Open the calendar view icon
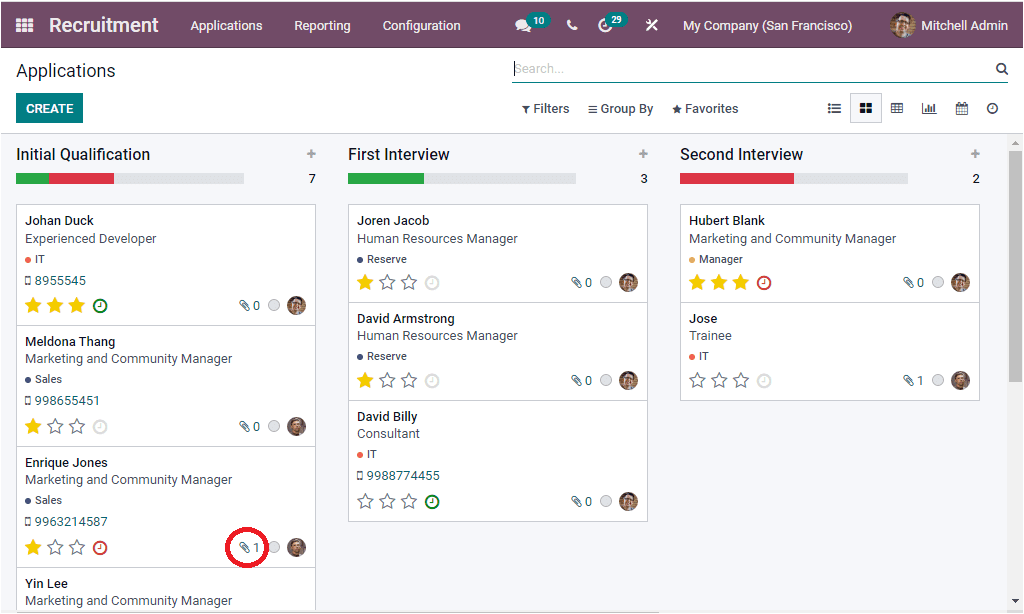 pos(961,108)
